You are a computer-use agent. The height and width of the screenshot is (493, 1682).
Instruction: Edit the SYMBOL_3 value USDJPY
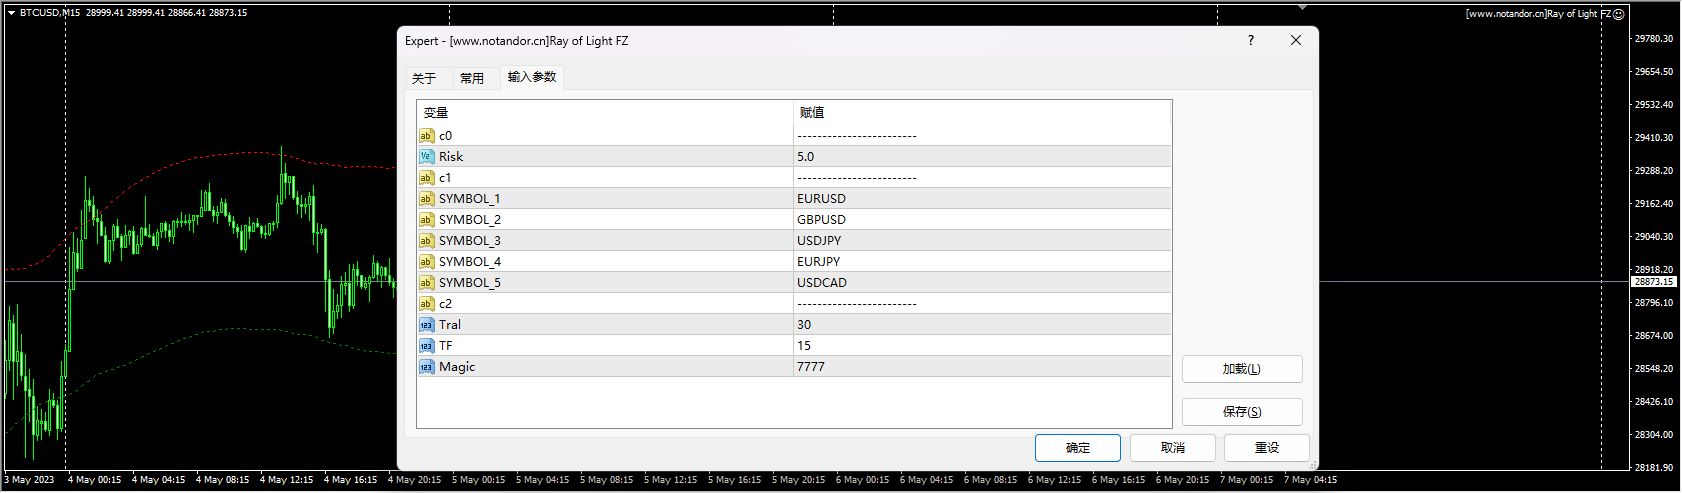tap(982, 241)
